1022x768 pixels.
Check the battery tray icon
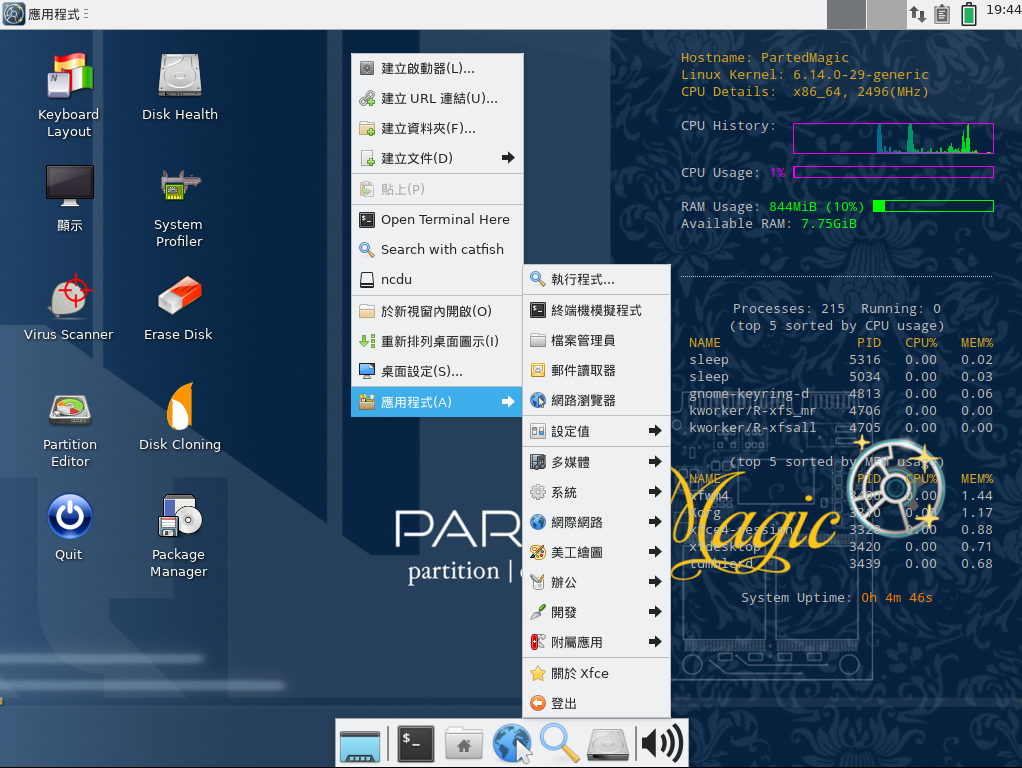969,14
